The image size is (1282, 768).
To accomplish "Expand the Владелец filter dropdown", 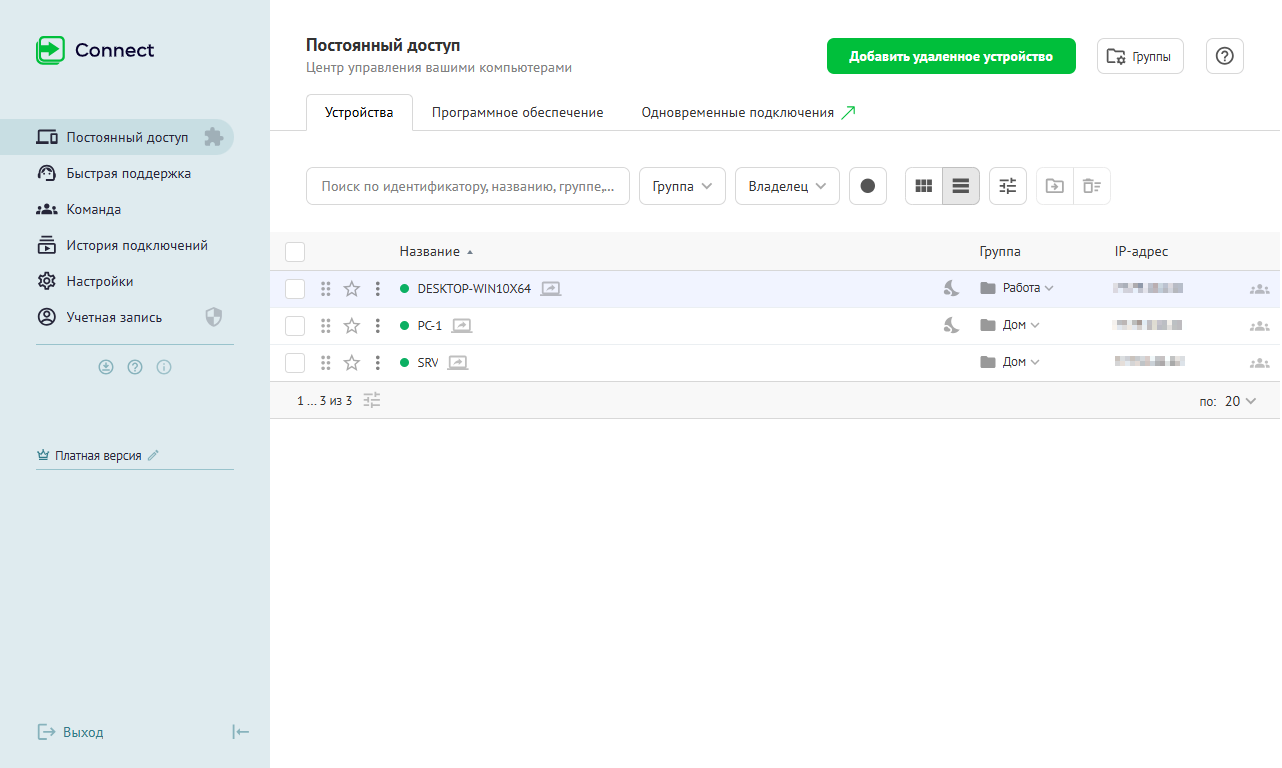I will coord(787,186).
